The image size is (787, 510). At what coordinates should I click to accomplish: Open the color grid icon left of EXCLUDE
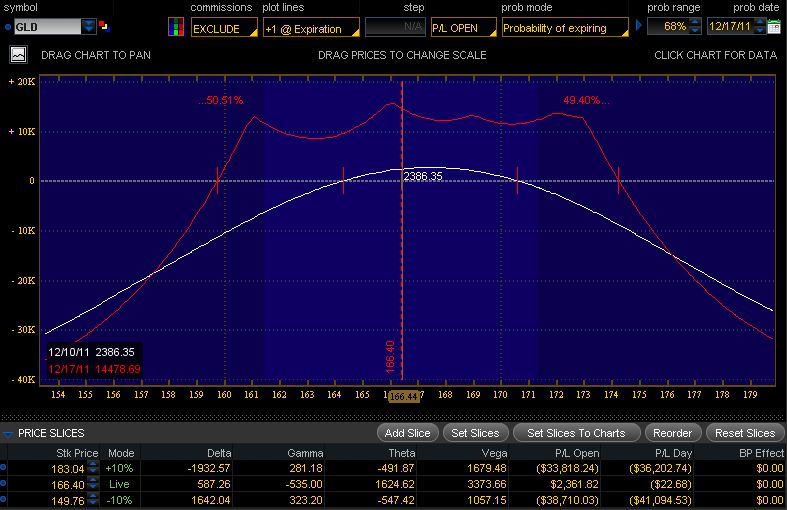(x=176, y=27)
